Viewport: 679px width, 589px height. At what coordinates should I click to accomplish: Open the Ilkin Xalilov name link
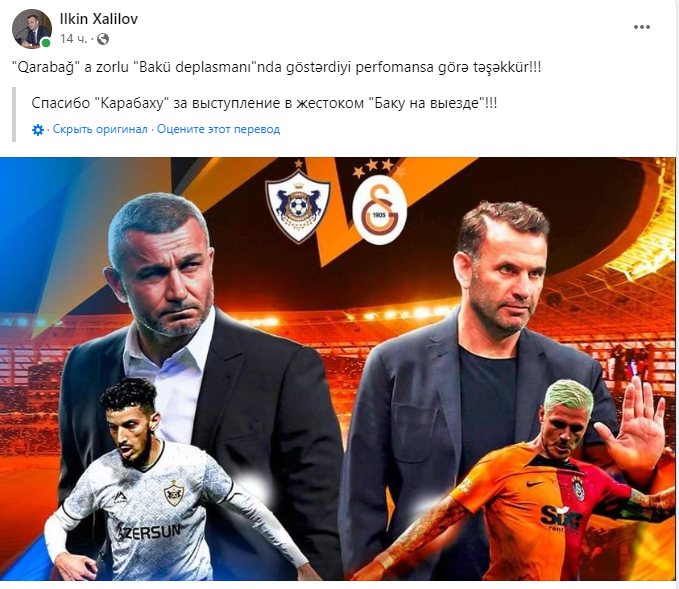[x=99, y=19]
